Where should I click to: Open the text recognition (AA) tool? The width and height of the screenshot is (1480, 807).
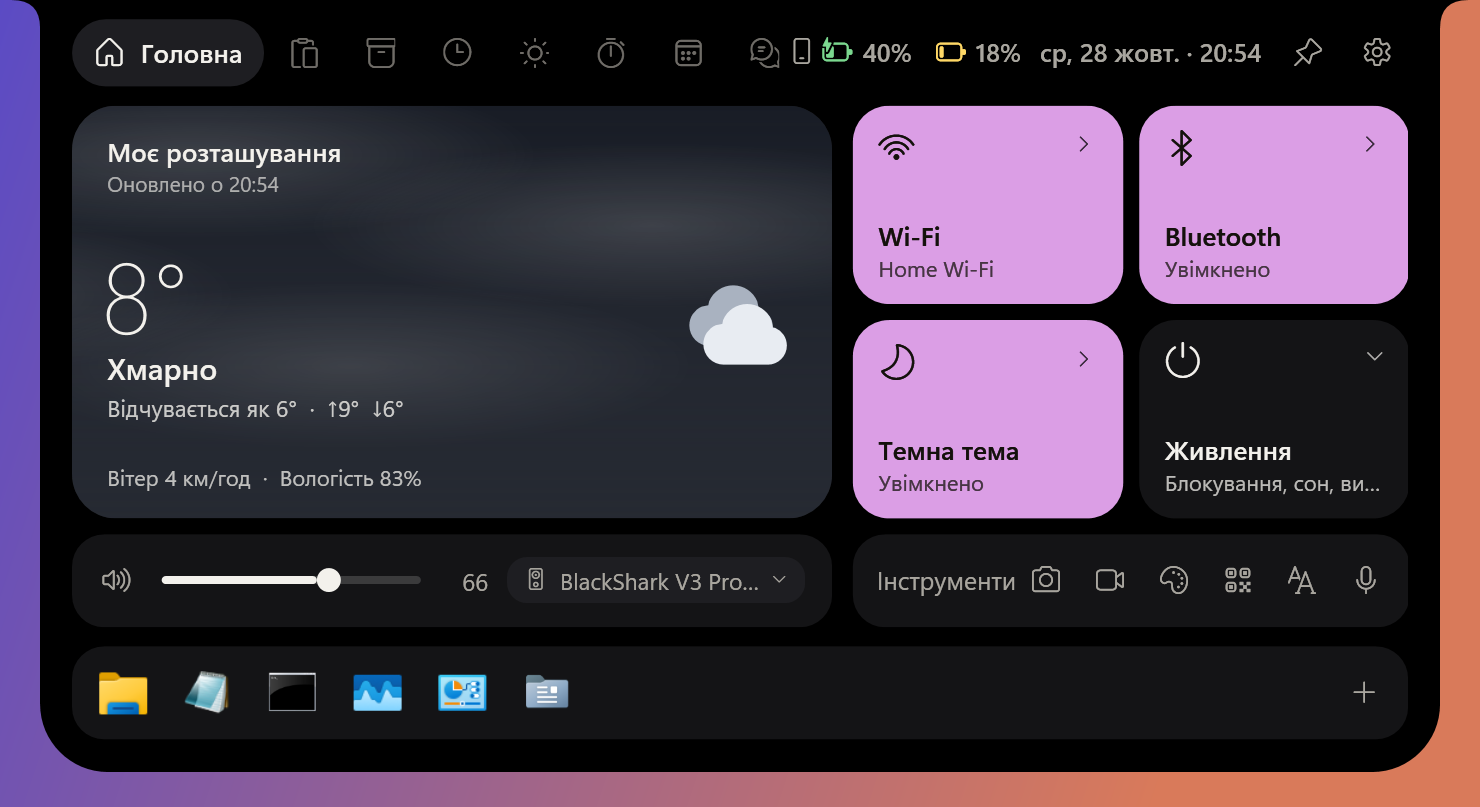[x=1302, y=580]
